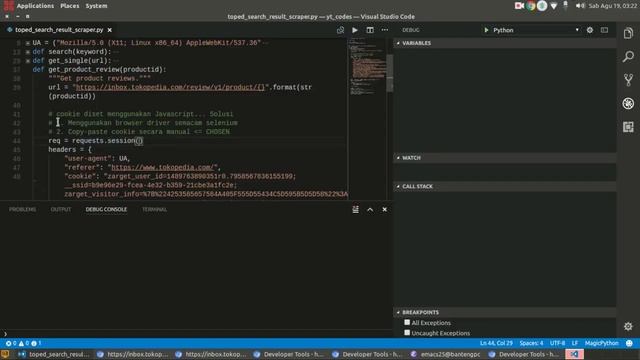Open the Manage gear at activity bar bottom
The width and height of the screenshot is (640, 360).
628,326
